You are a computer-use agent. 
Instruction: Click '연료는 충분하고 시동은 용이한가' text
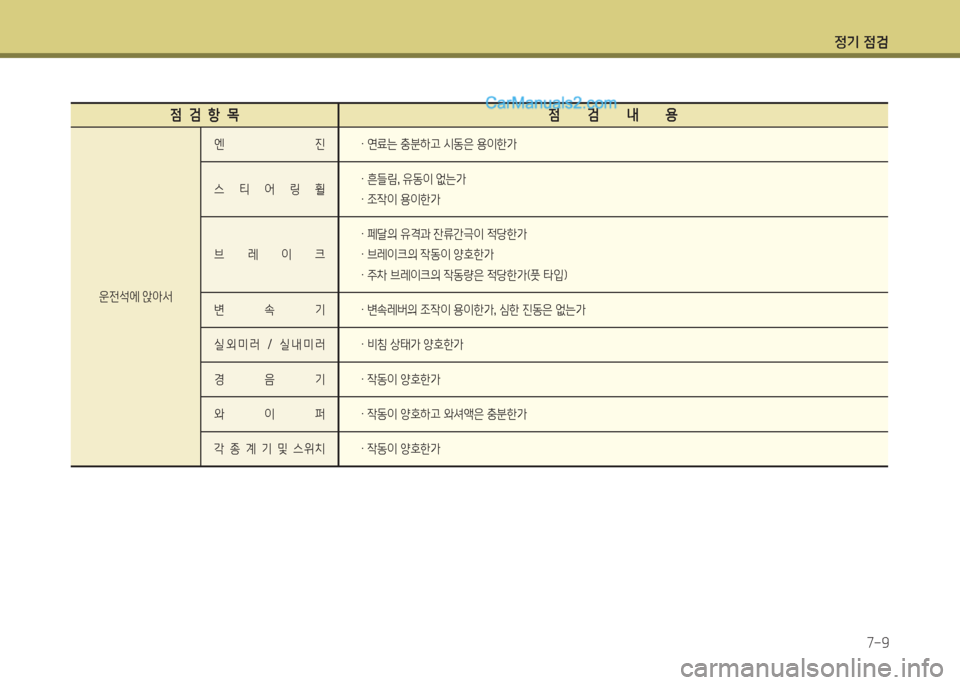(x=441, y=144)
